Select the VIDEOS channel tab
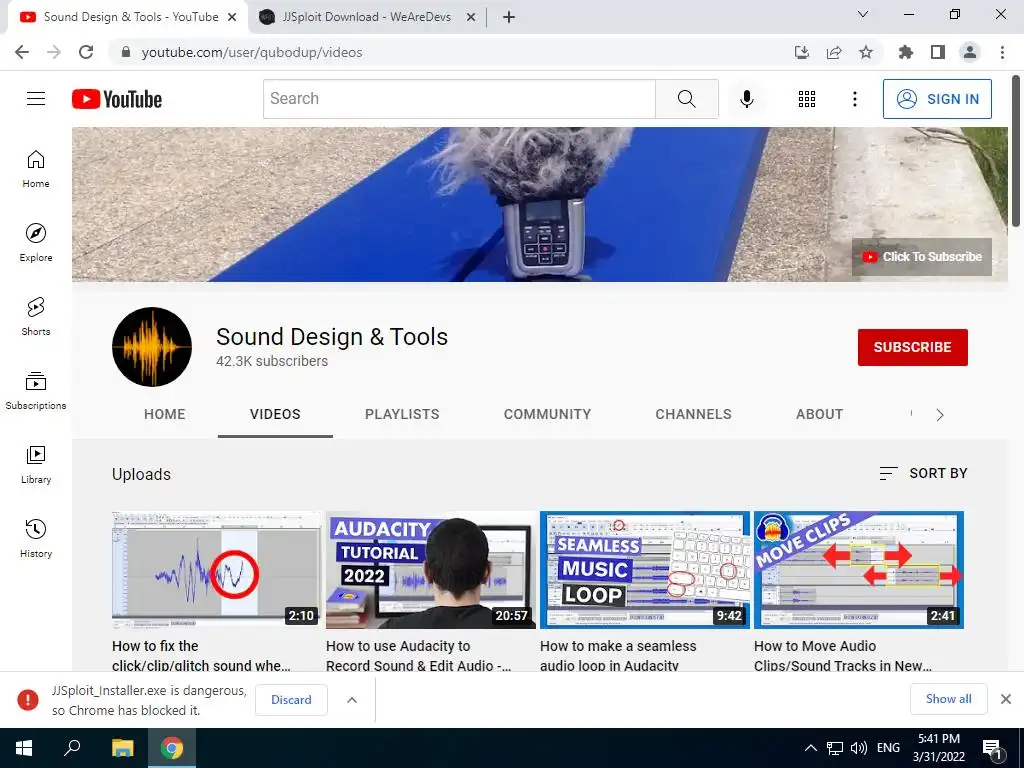 tap(275, 414)
